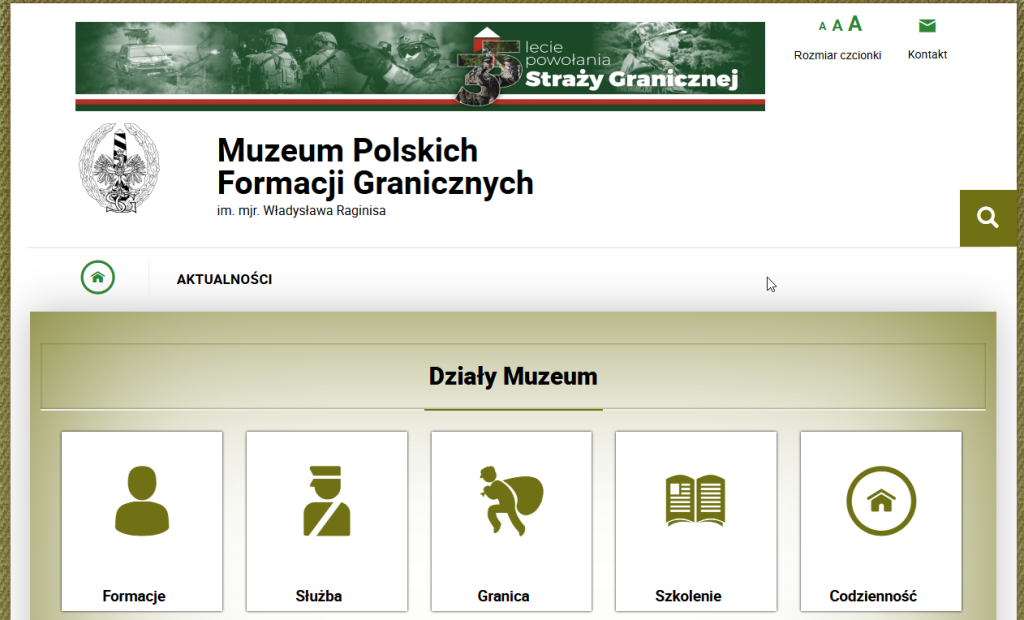The image size is (1024, 620).
Task: Click the Formacje person icon
Action: (142, 500)
